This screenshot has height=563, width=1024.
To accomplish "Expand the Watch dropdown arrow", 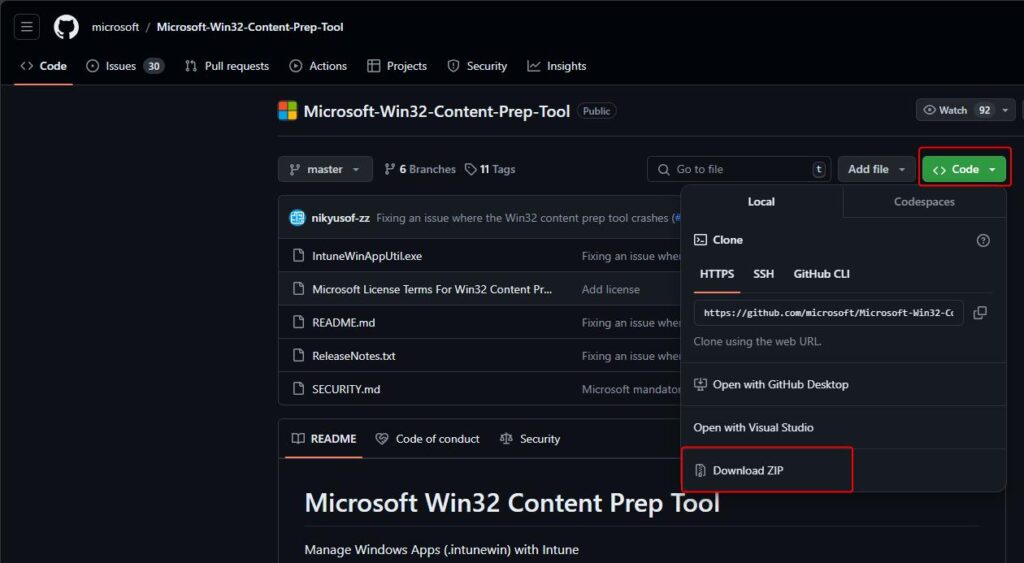I will click(x=1006, y=110).
